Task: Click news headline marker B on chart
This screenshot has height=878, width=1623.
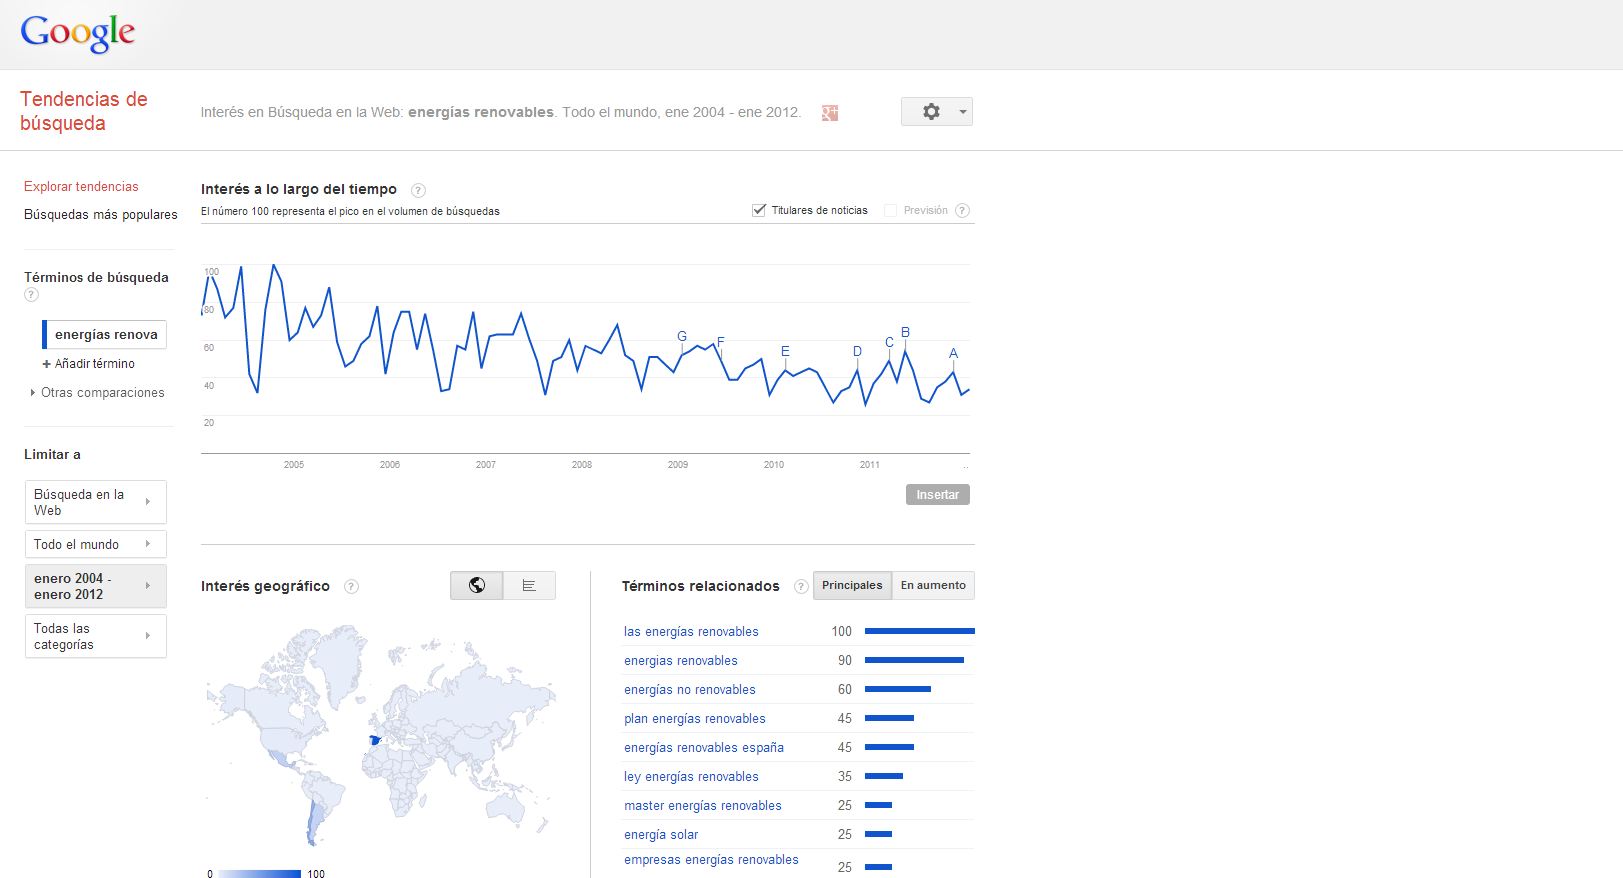Action: click(x=905, y=333)
